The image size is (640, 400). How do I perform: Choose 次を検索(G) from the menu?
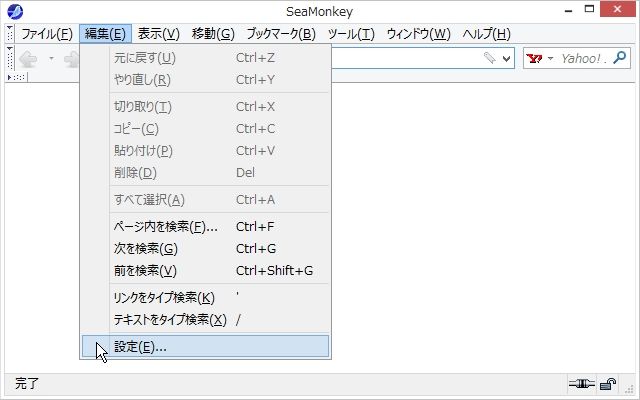click(x=205, y=249)
